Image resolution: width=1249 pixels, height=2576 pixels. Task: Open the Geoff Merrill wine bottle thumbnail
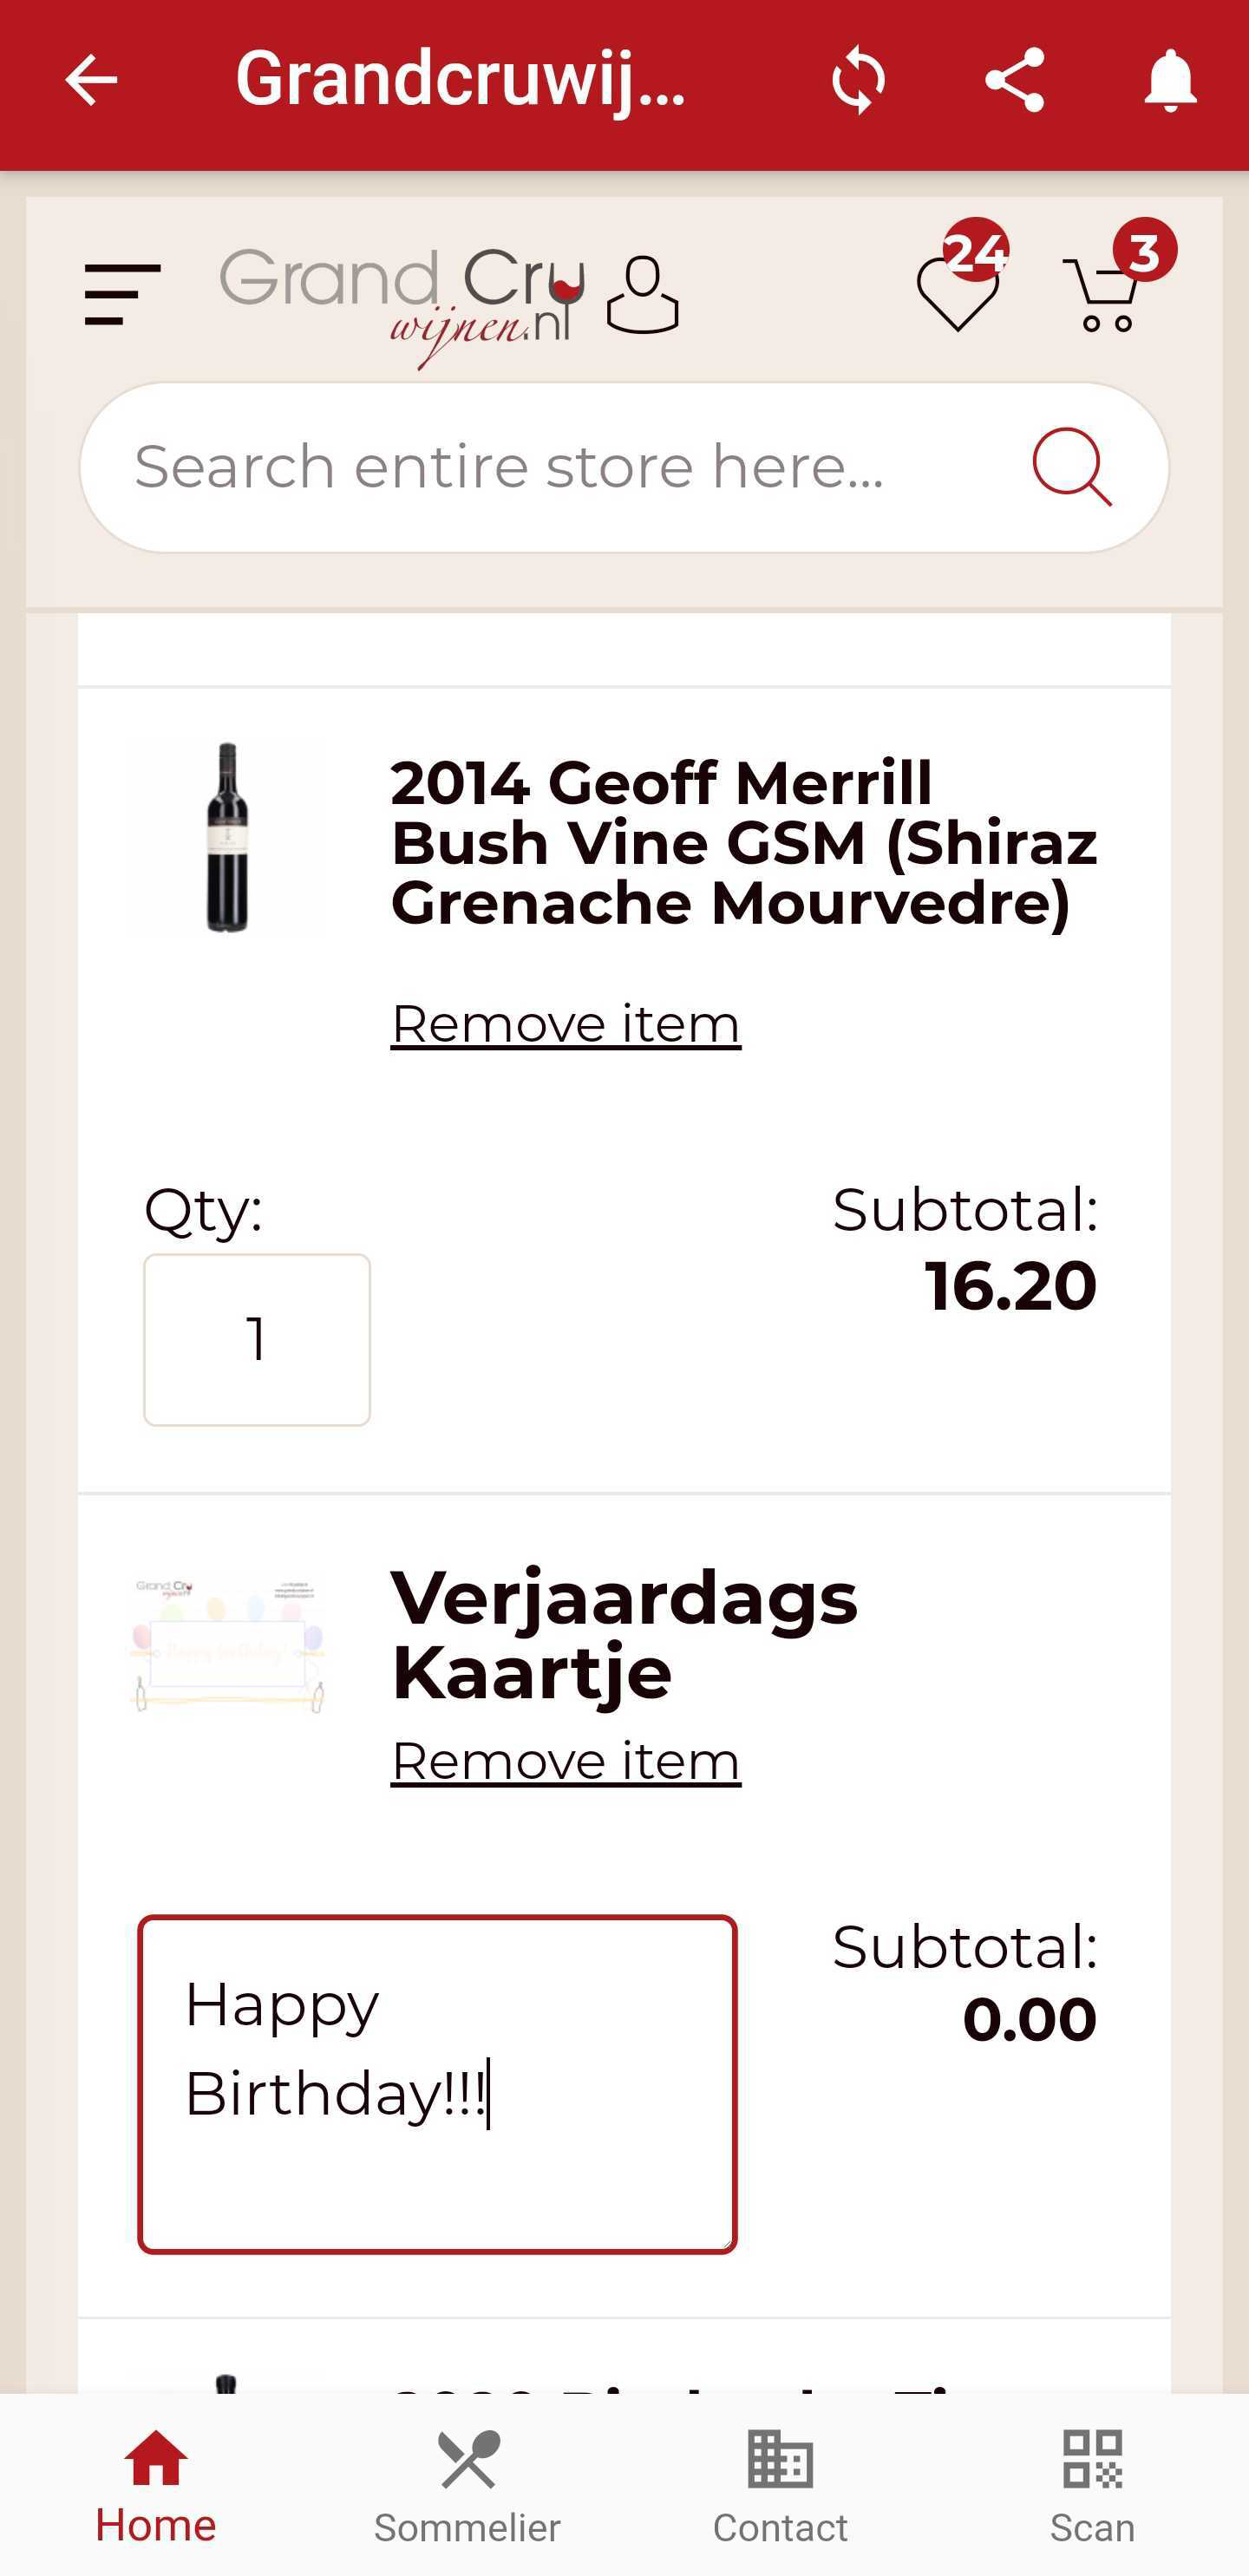[x=227, y=838]
